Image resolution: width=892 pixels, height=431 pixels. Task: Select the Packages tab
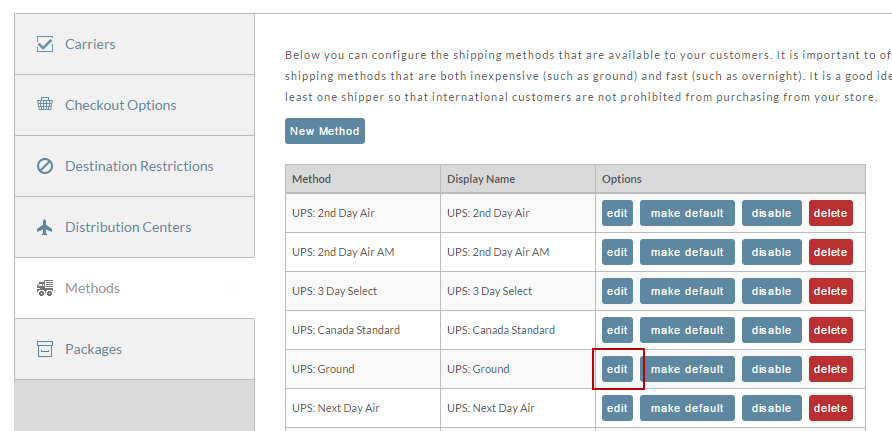135,349
